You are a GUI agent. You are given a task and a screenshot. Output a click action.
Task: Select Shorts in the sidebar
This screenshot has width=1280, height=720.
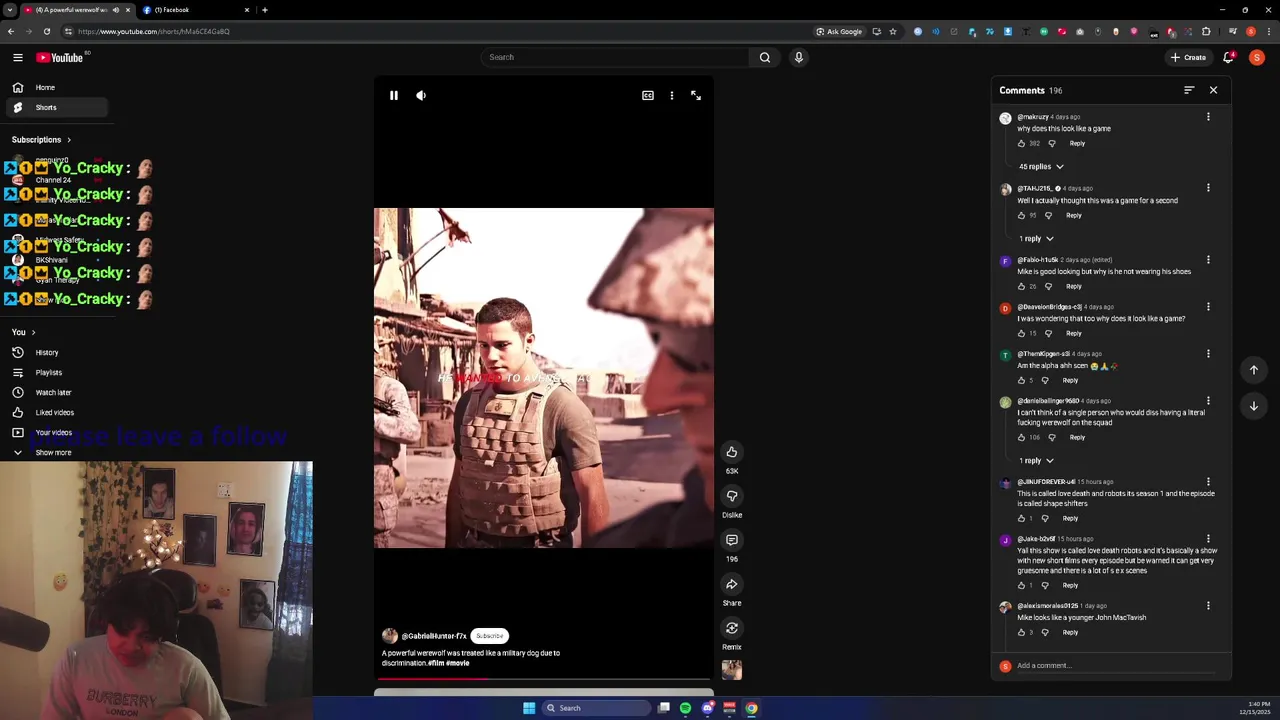[56, 108]
